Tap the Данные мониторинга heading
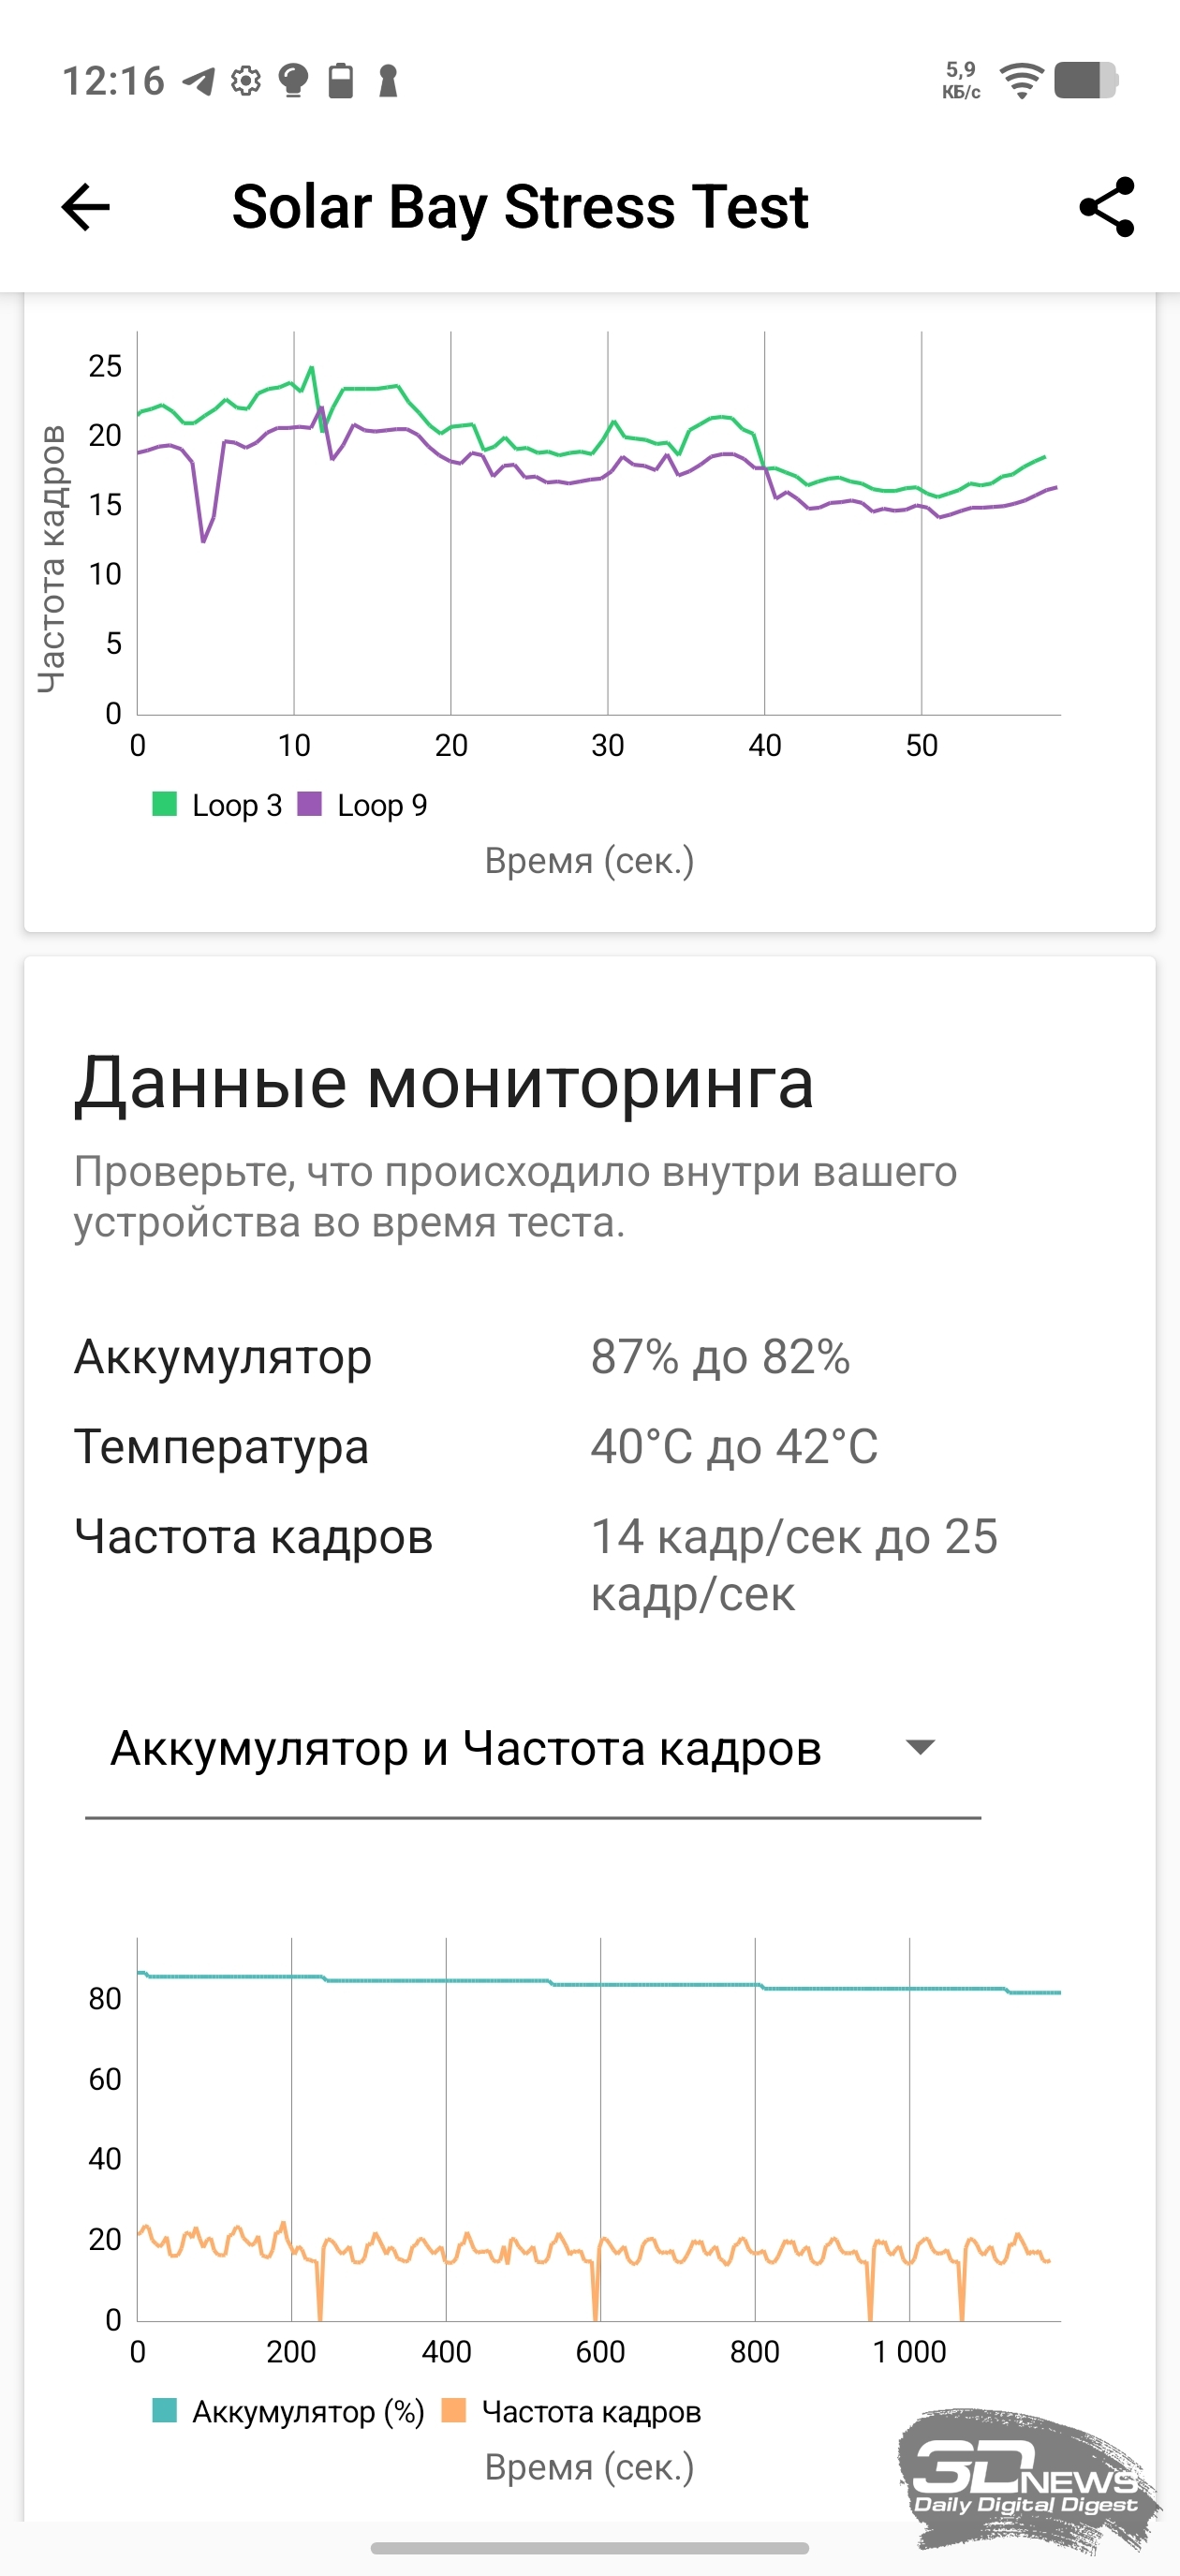This screenshot has height=2576, width=1180. click(444, 1083)
